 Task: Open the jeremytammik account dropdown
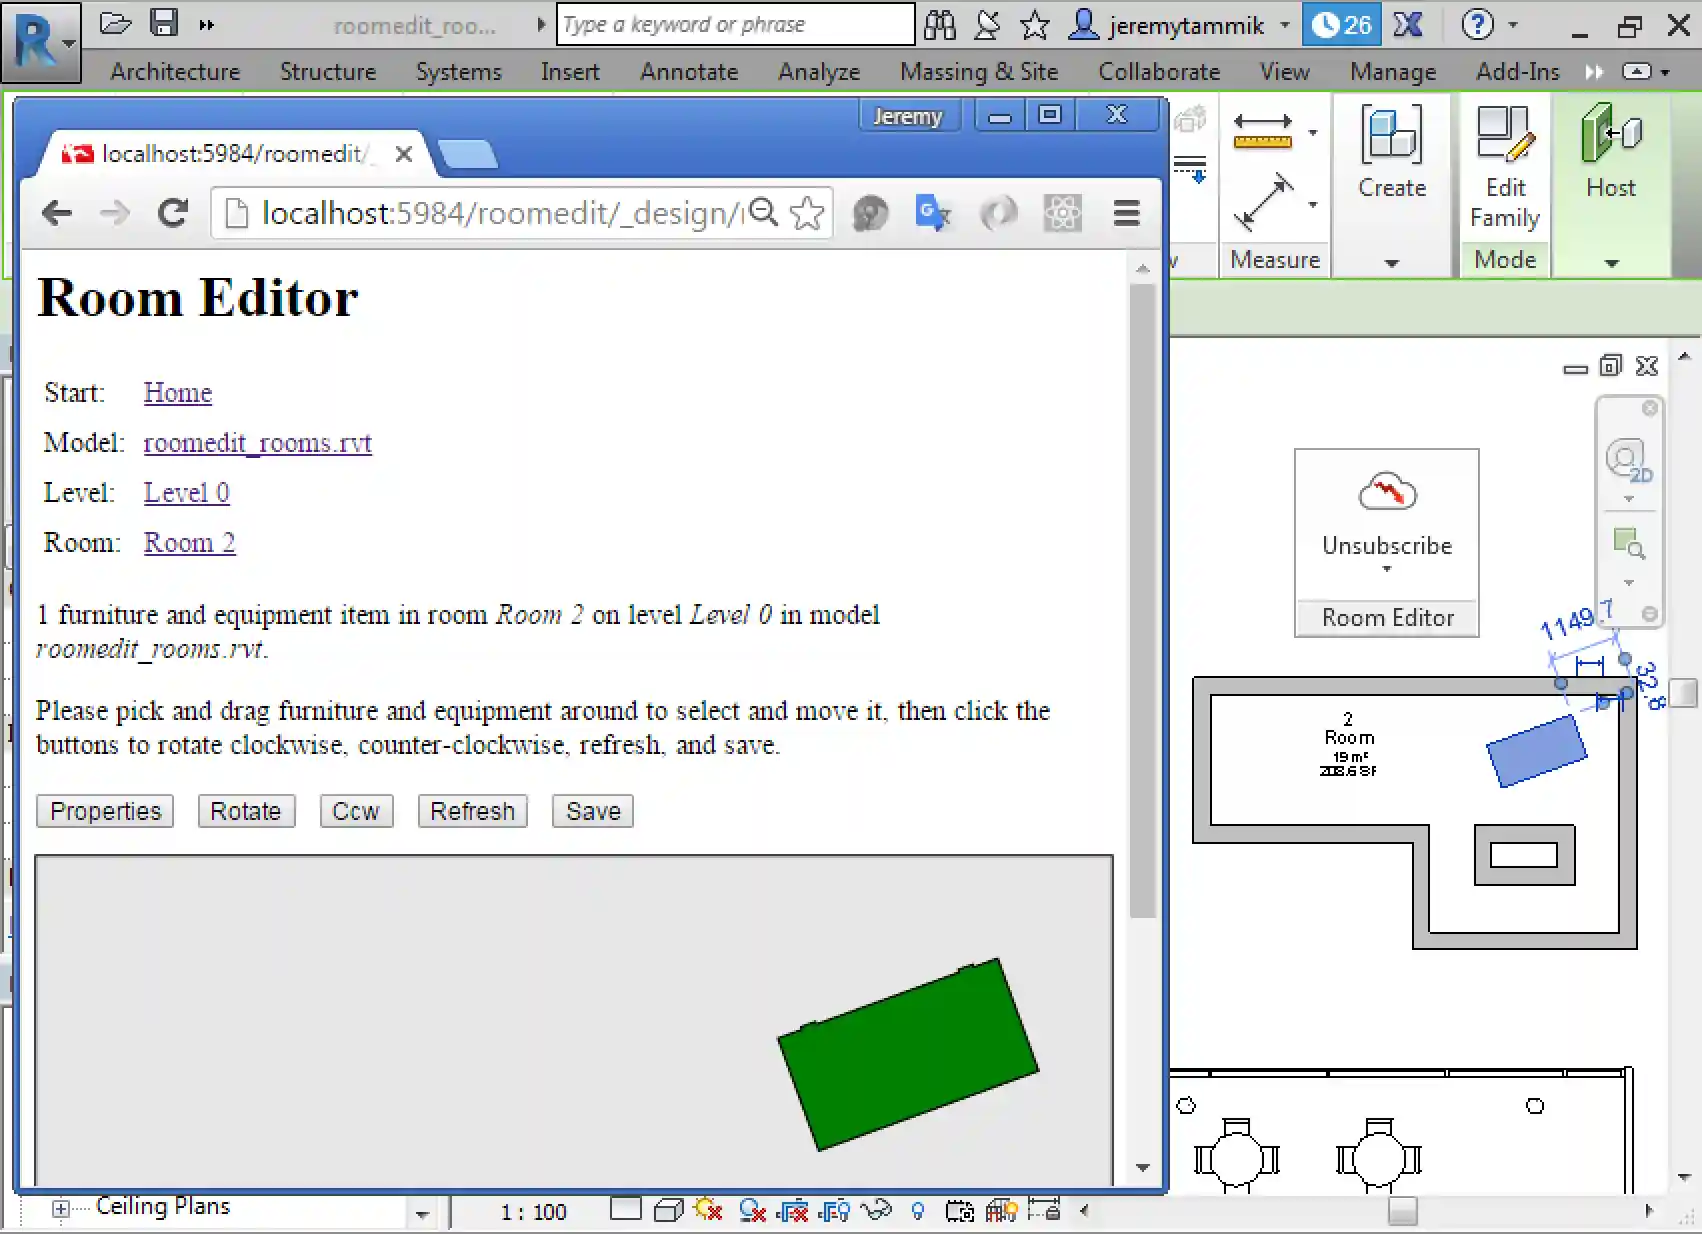1285,25
